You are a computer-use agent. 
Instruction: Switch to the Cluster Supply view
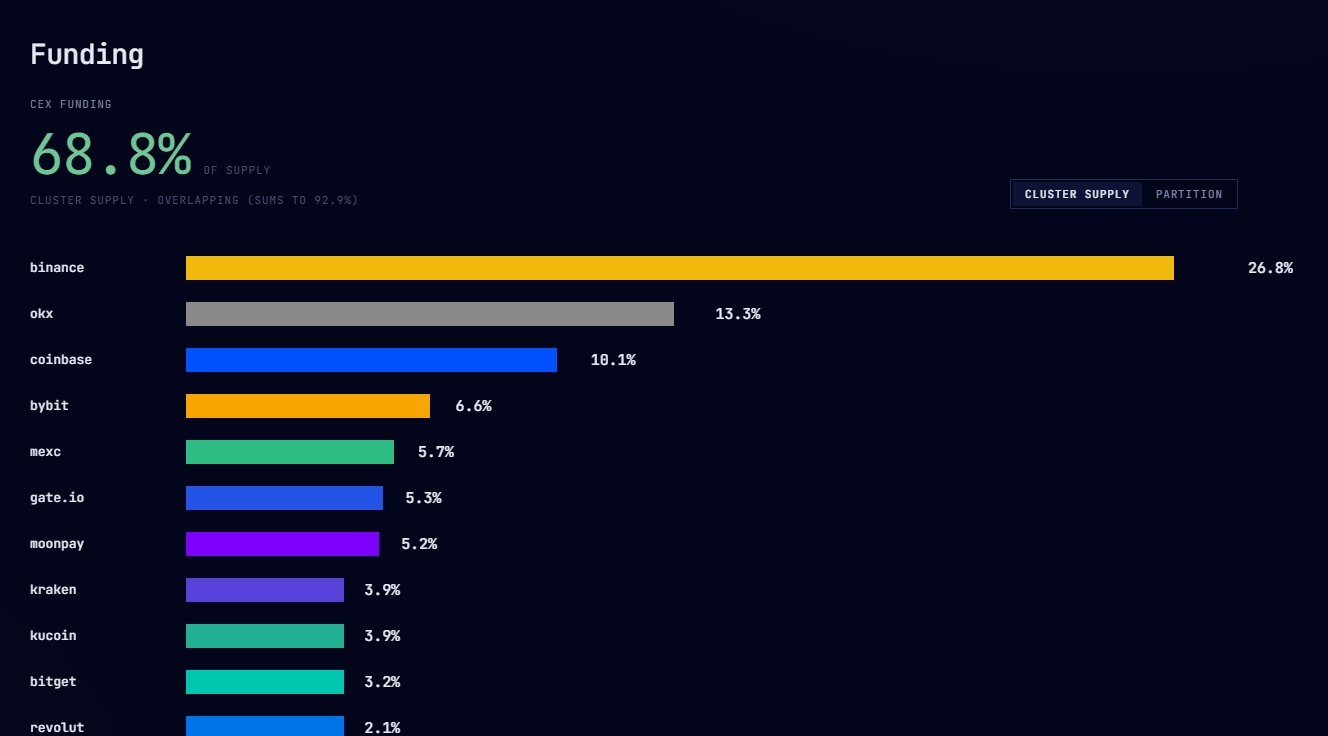click(x=1077, y=194)
